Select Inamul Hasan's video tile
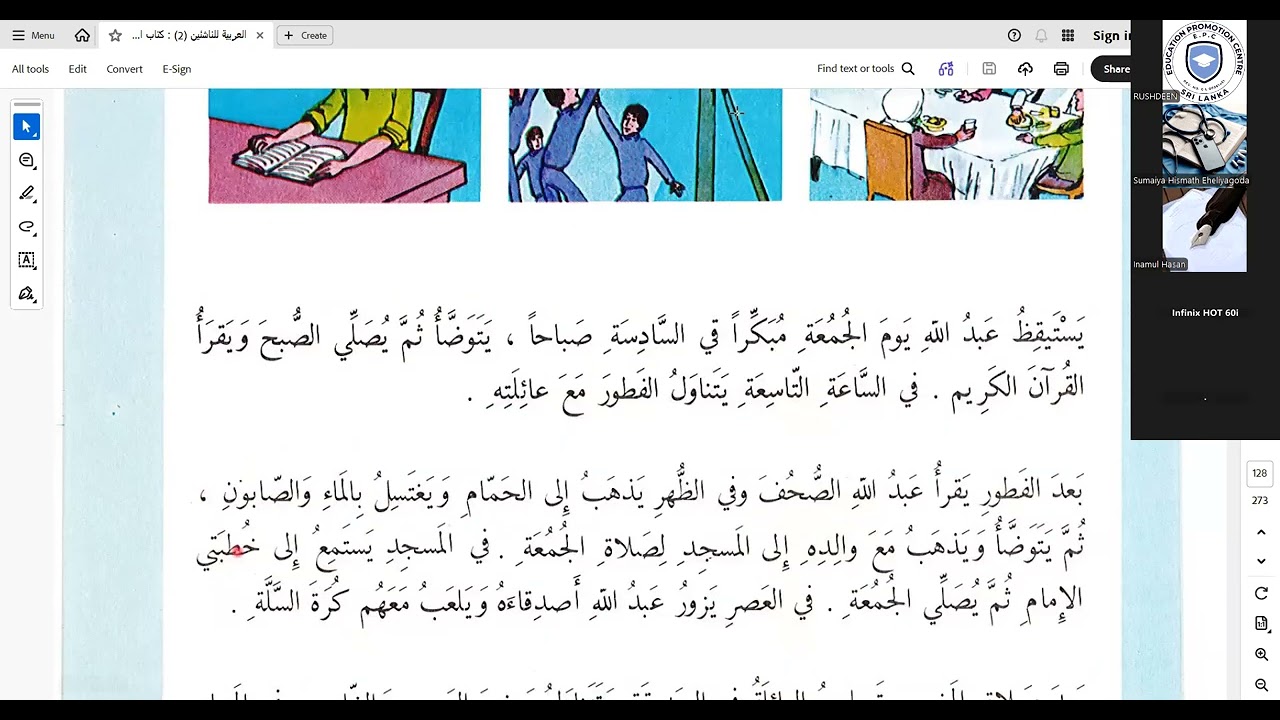The height and width of the screenshot is (720, 1280). click(x=1204, y=229)
